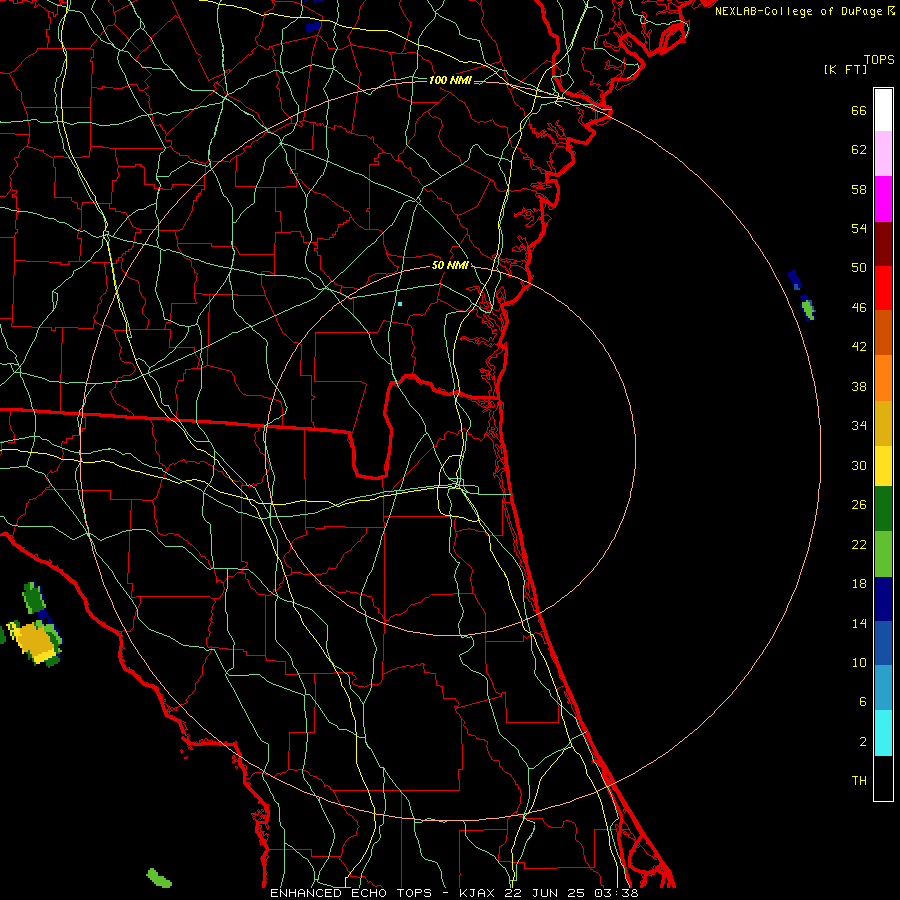
Task: Click the TH legend label
Action: pos(859,781)
